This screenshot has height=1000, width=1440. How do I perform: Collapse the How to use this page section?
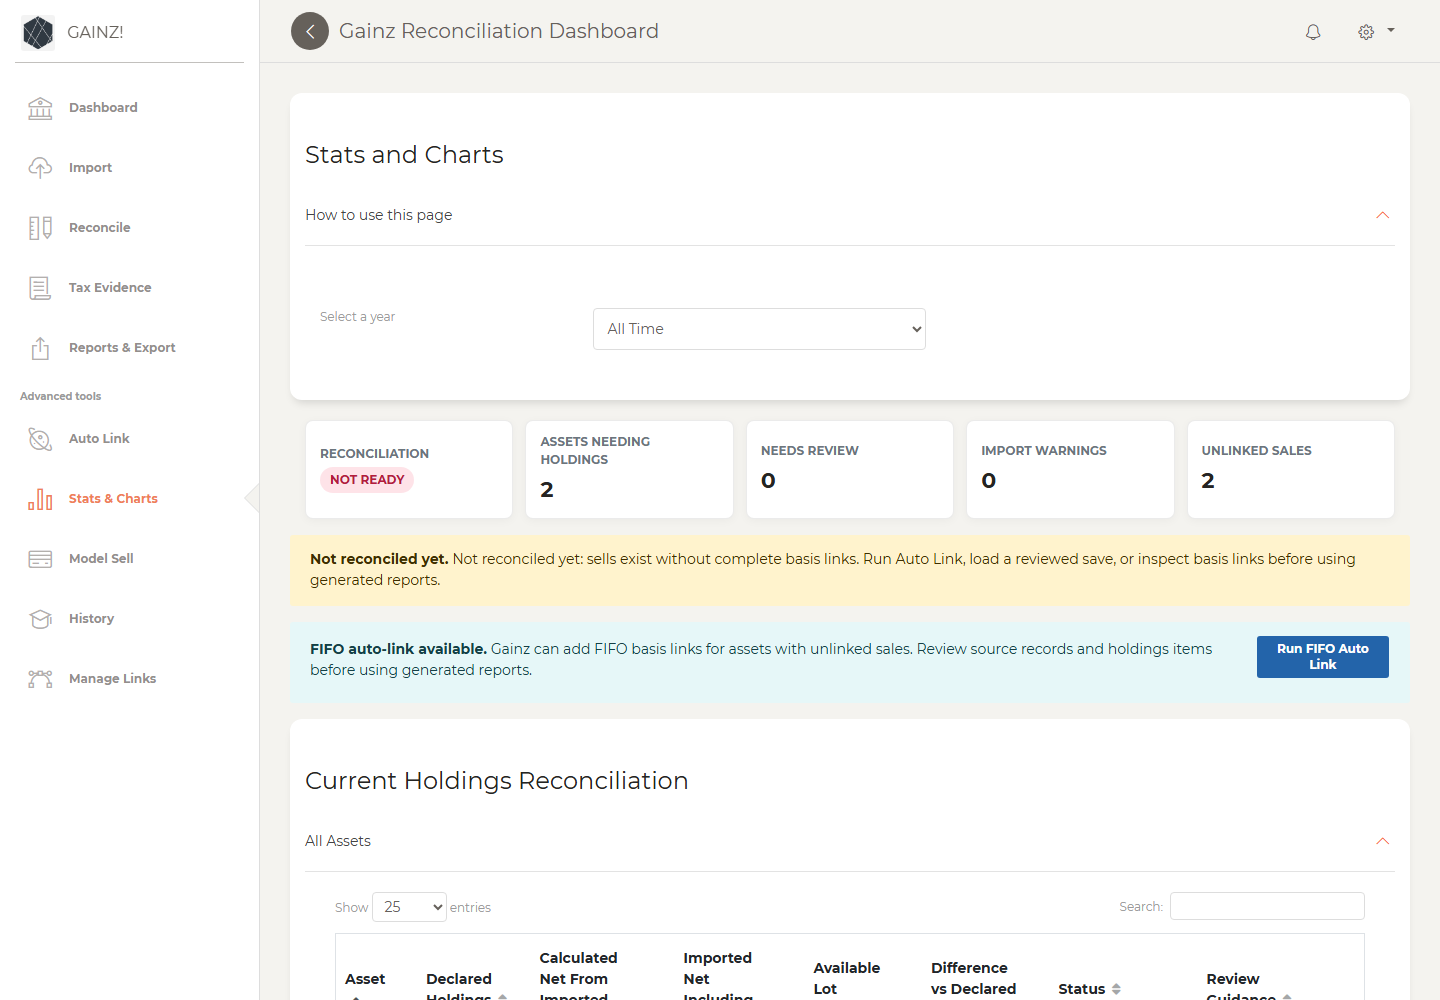[x=1383, y=215]
